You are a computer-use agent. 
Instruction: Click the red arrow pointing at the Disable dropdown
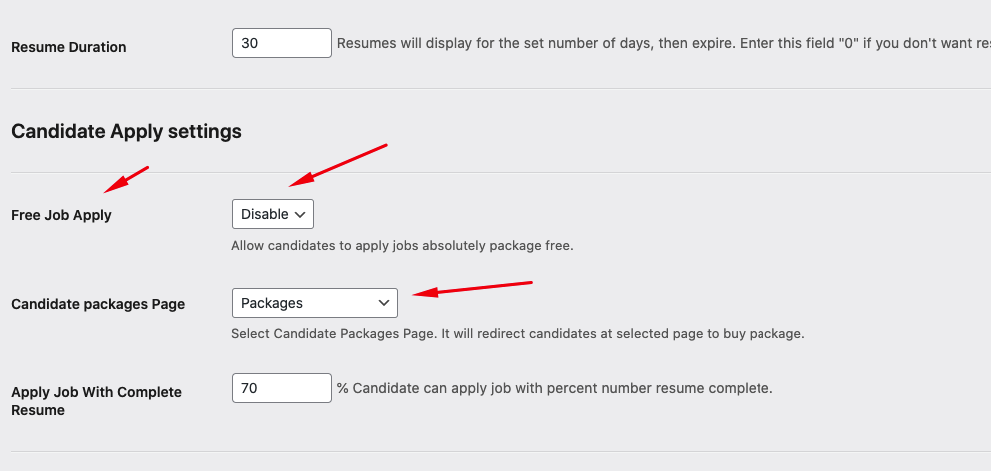338,165
